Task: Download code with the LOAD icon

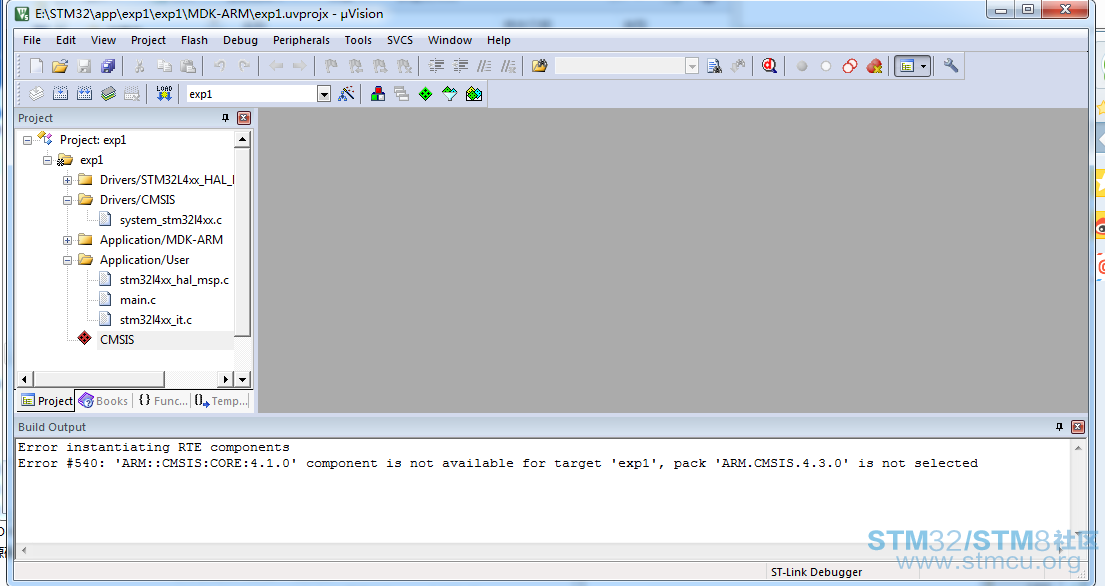Action: pyautogui.click(x=163, y=94)
